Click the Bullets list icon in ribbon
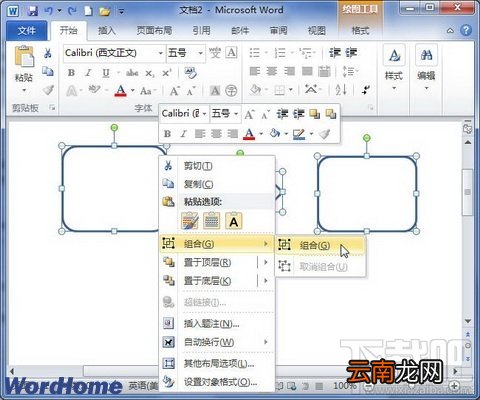The image size is (480, 400). (x=255, y=53)
